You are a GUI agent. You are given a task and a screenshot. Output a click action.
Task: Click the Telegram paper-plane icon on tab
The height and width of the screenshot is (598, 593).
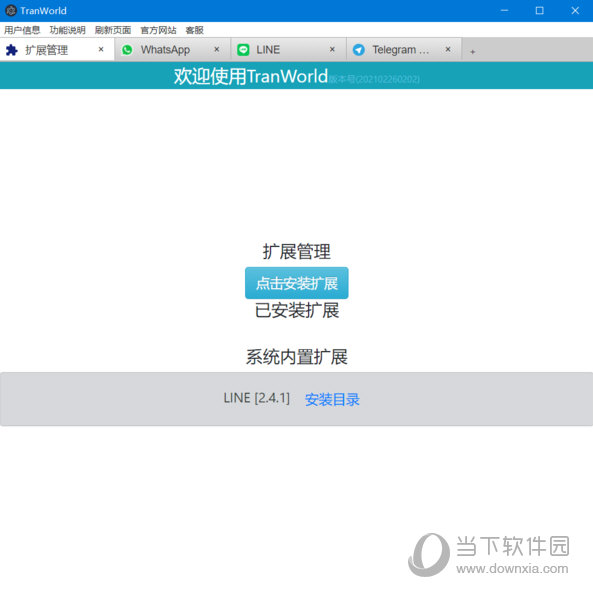coord(358,50)
